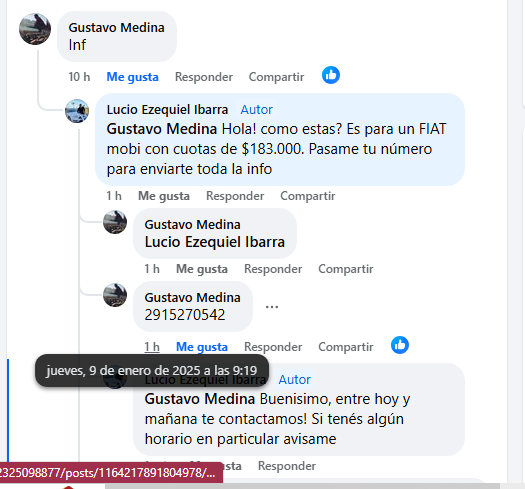Open the '1 h' timestamp under the phone number
The image size is (525, 489).
(x=152, y=347)
